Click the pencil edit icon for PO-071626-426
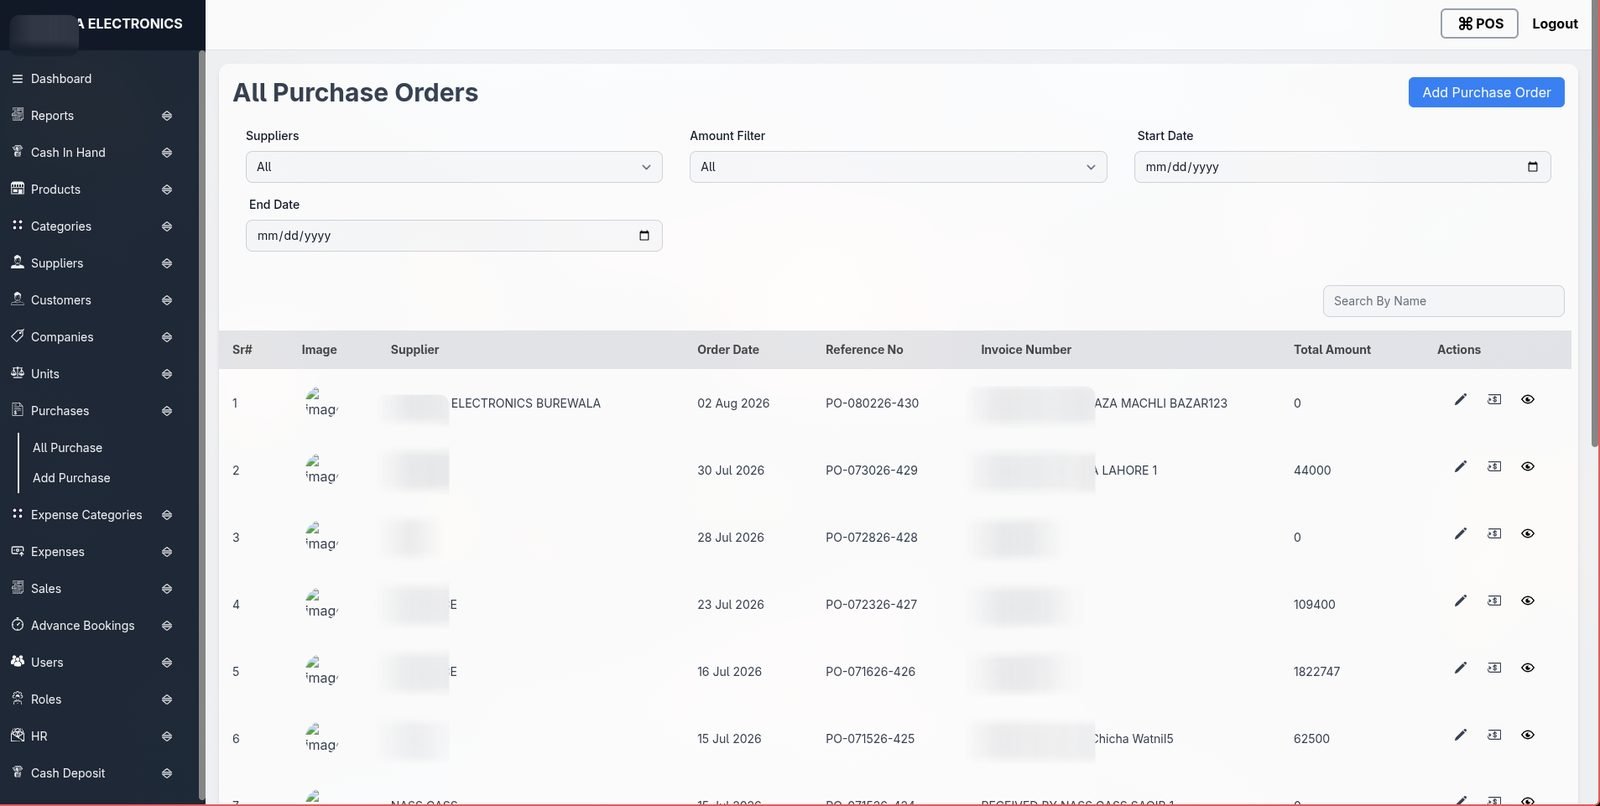Viewport: 1600px width, 806px height. tap(1460, 667)
